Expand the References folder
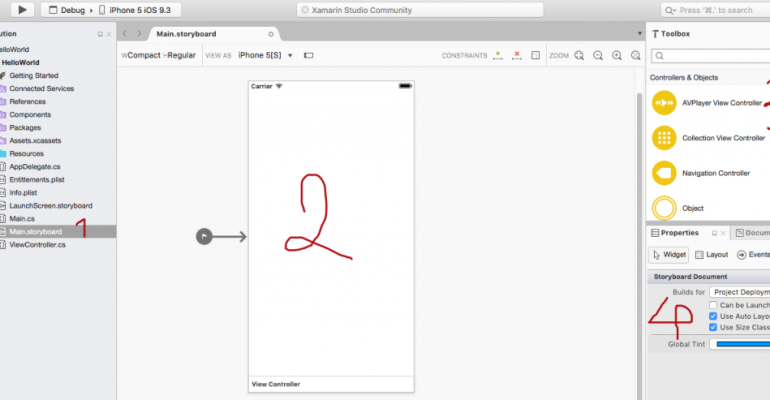Viewport: 770px width, 400px height. (27, 102)
